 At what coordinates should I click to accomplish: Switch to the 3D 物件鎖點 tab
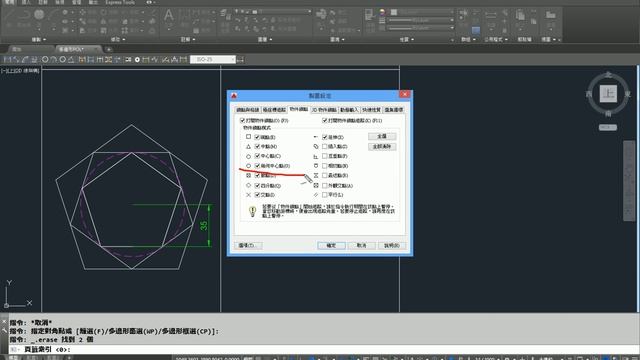click(324, 110)
